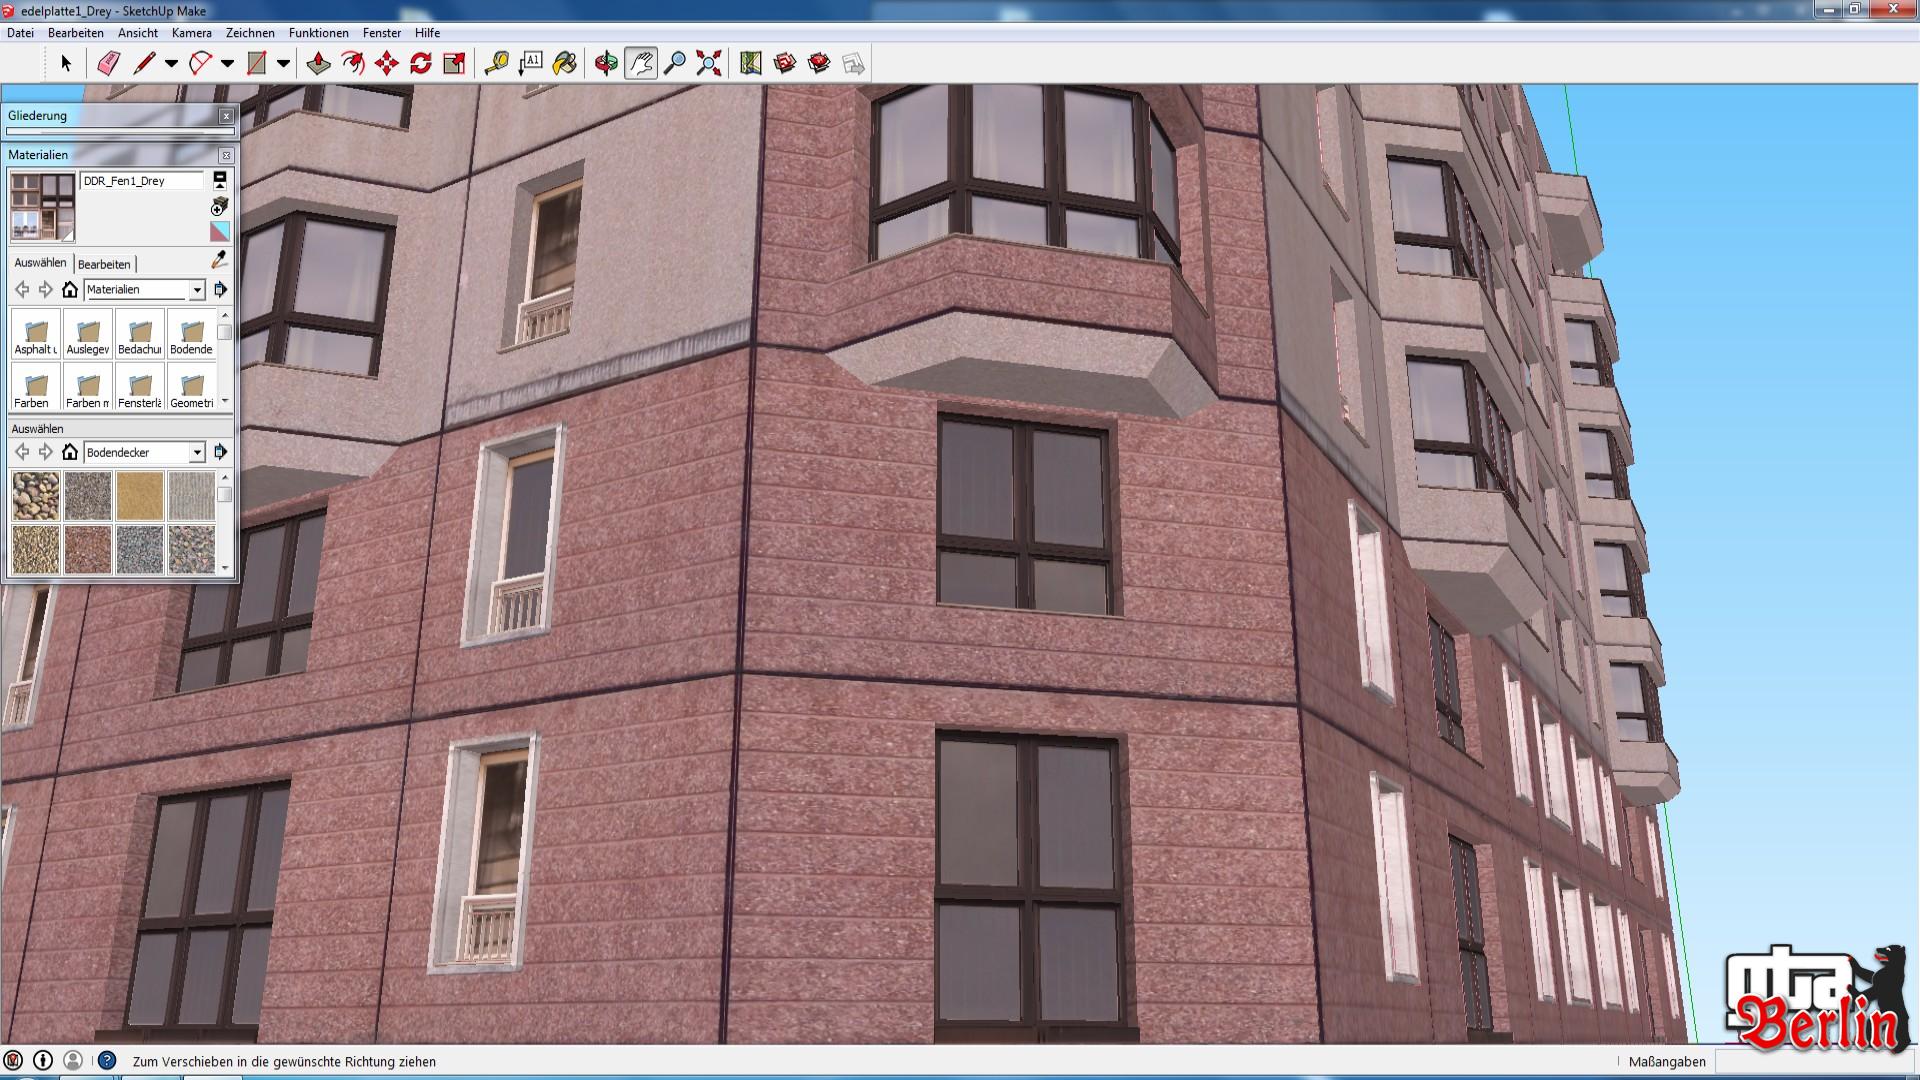
Task: Open the Kamera menu
Action: 191,33
